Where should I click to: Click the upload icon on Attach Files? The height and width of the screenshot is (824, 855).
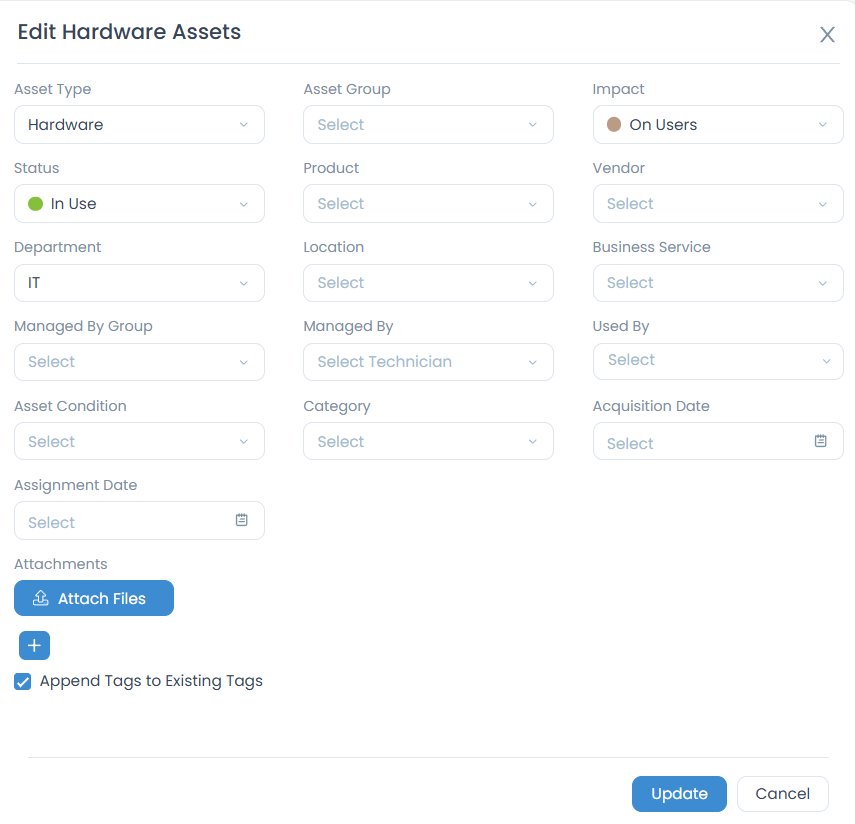41,598
